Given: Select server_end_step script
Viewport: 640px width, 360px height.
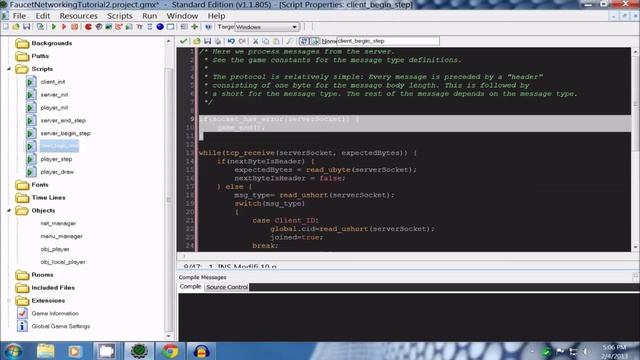Looking at the screenshot, I should pyautogui.click(x=63, y=120).
